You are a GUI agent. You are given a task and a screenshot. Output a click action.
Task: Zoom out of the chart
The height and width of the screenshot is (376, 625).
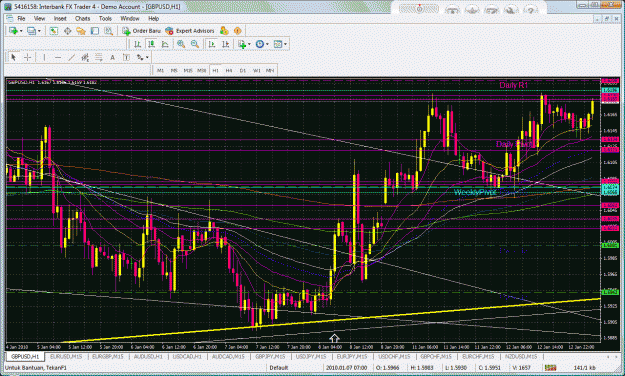[x=195, y=44]
